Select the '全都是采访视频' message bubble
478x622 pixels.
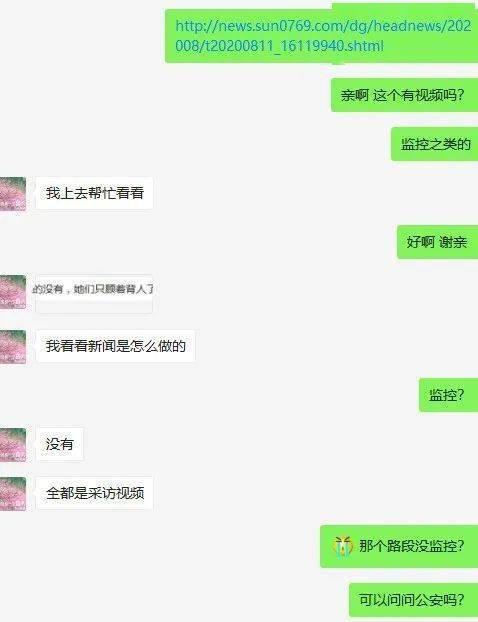click(94, 493)
